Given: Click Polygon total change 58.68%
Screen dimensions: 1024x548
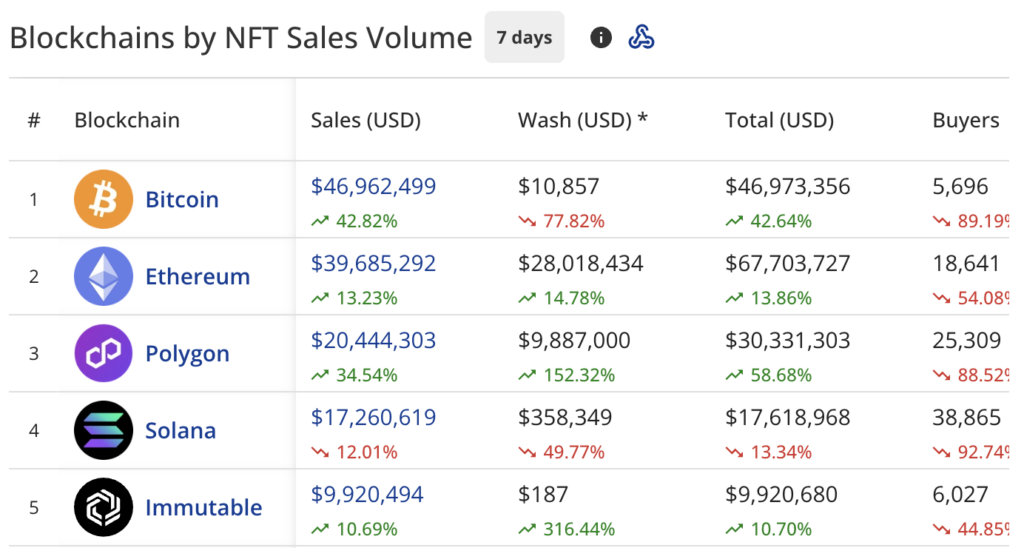Looking at the screenshot, I should click(769, 376).
